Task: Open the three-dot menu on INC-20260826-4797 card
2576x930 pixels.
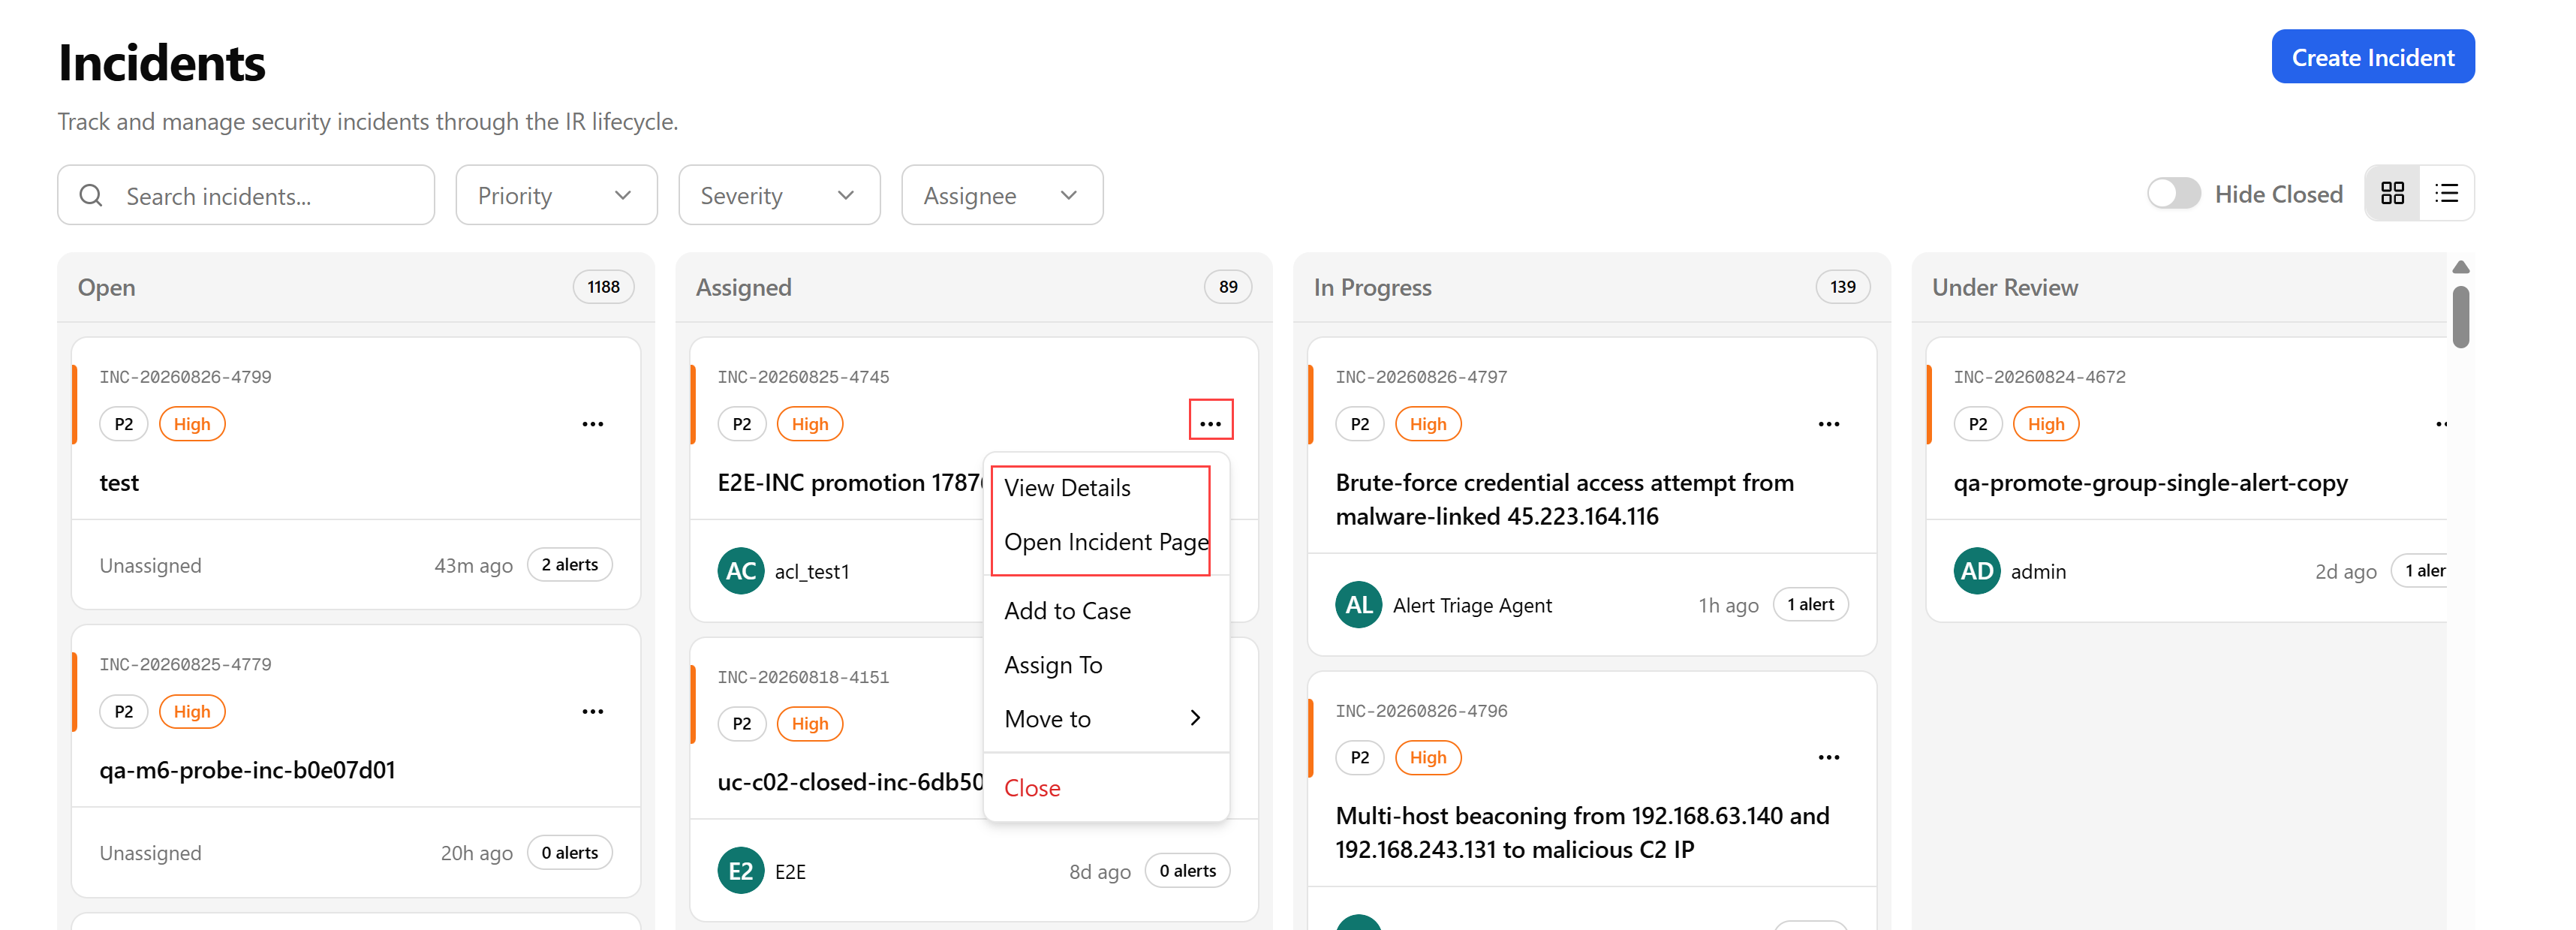Action: coord(1828,424)
